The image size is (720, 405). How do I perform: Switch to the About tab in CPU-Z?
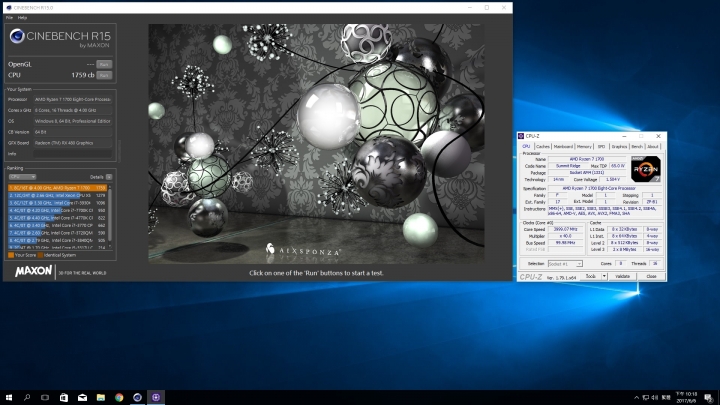[652, 146]
